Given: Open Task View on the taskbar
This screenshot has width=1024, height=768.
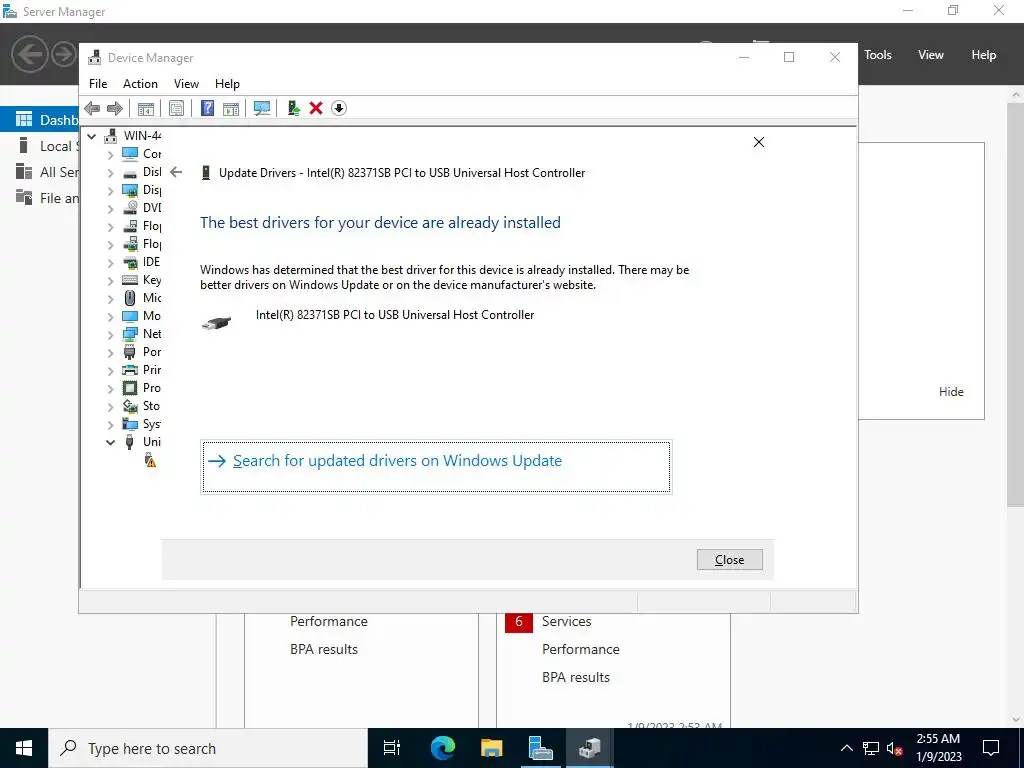Looking at the screenshot, I should click(392, 748).
